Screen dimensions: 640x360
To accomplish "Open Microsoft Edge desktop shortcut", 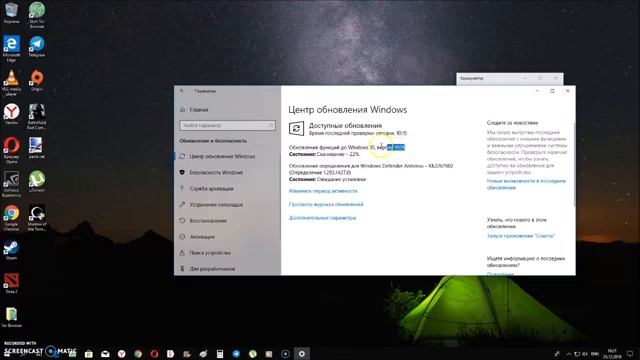I will [11, 48].
